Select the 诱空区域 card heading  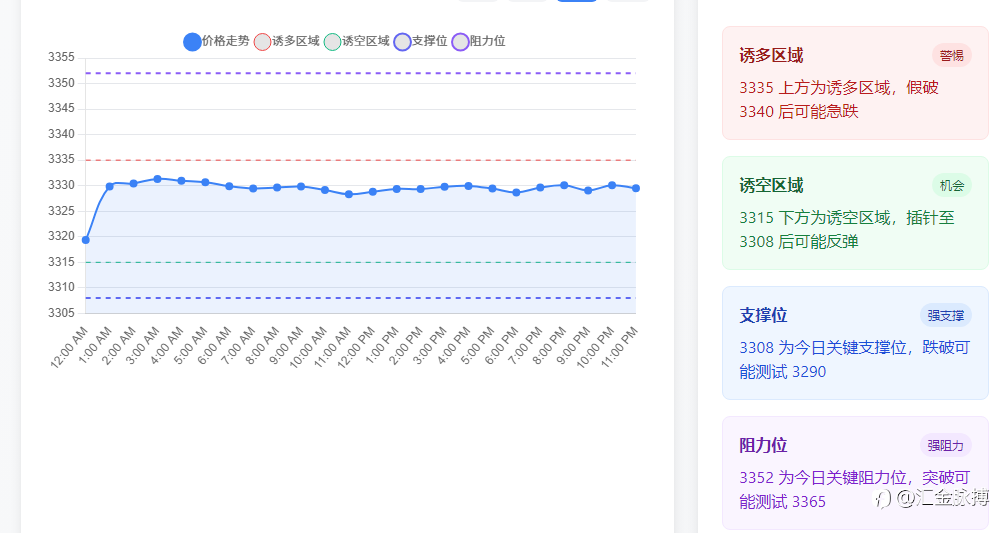(771, 186)
